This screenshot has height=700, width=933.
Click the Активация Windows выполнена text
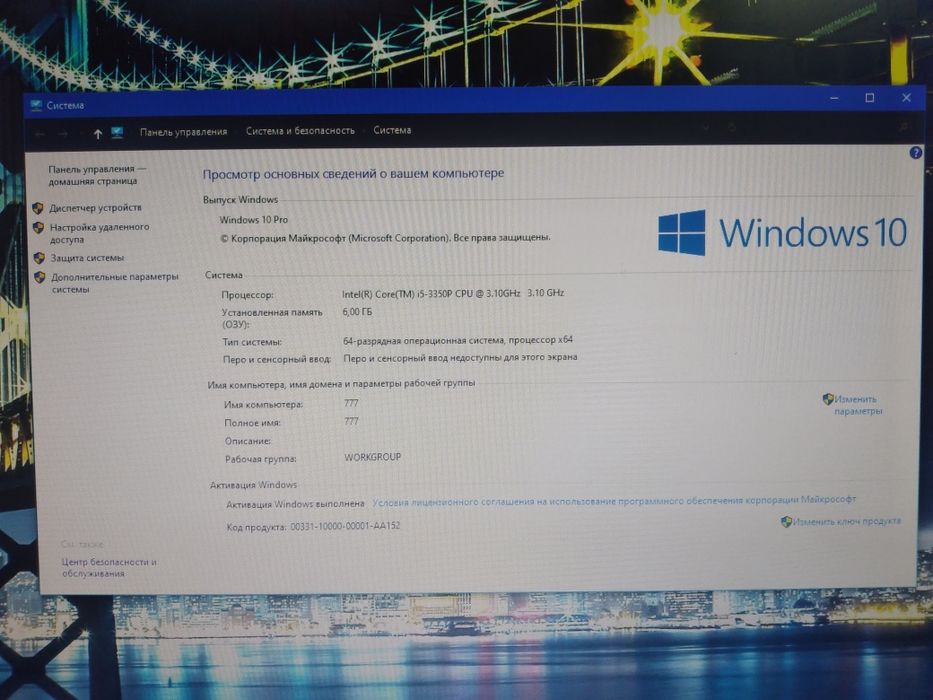click(295, 504)
